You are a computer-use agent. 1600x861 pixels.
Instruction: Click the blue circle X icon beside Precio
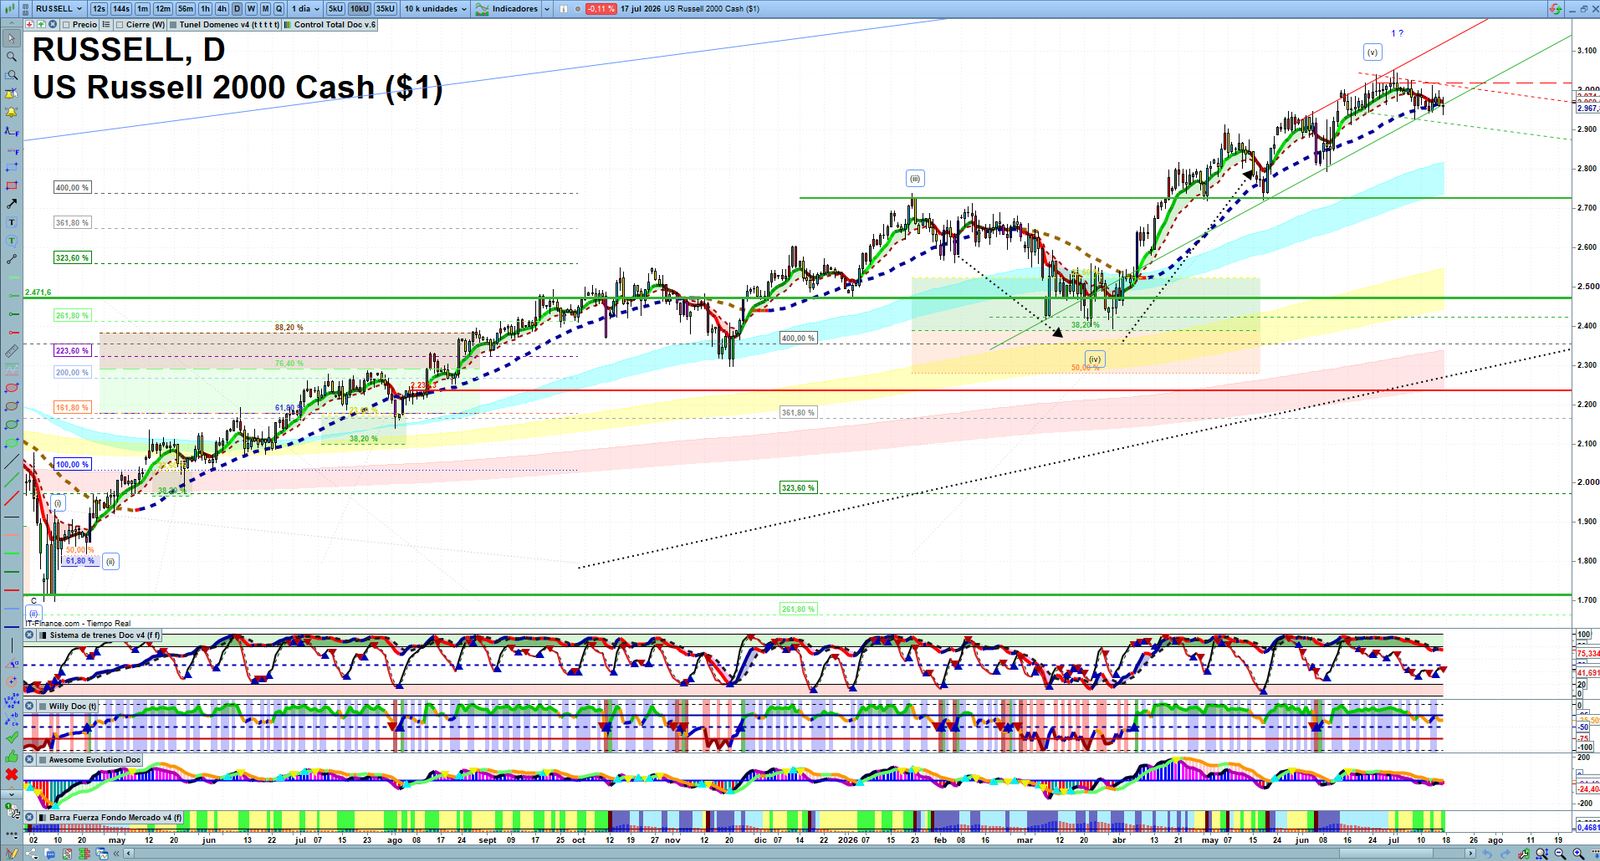(x=53, y=24)
